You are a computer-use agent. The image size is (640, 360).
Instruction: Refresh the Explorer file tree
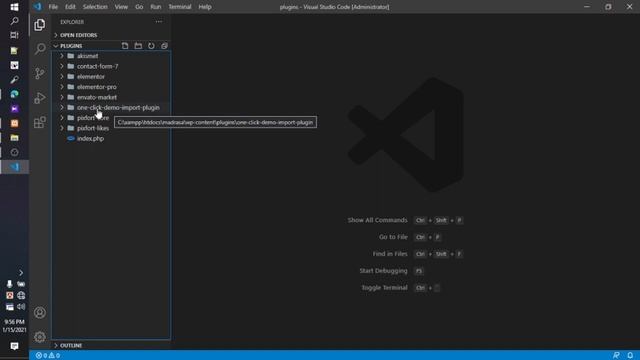(151, 46)
